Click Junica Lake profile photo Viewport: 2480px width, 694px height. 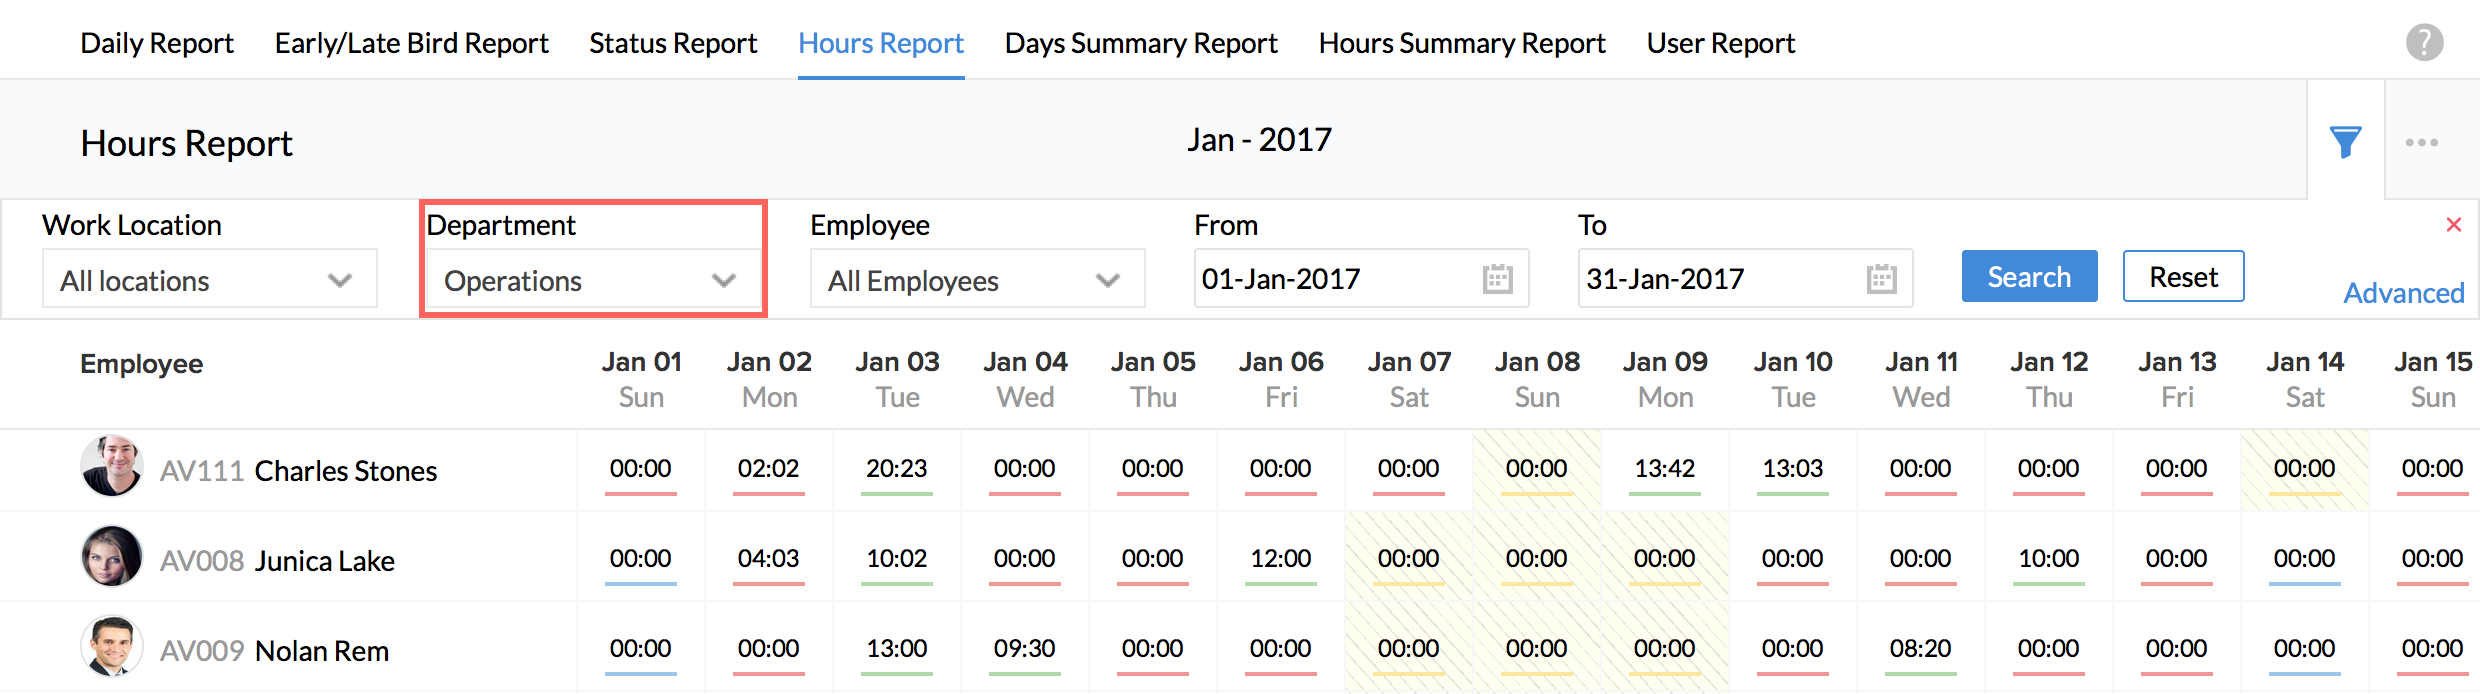click(111, 556)
